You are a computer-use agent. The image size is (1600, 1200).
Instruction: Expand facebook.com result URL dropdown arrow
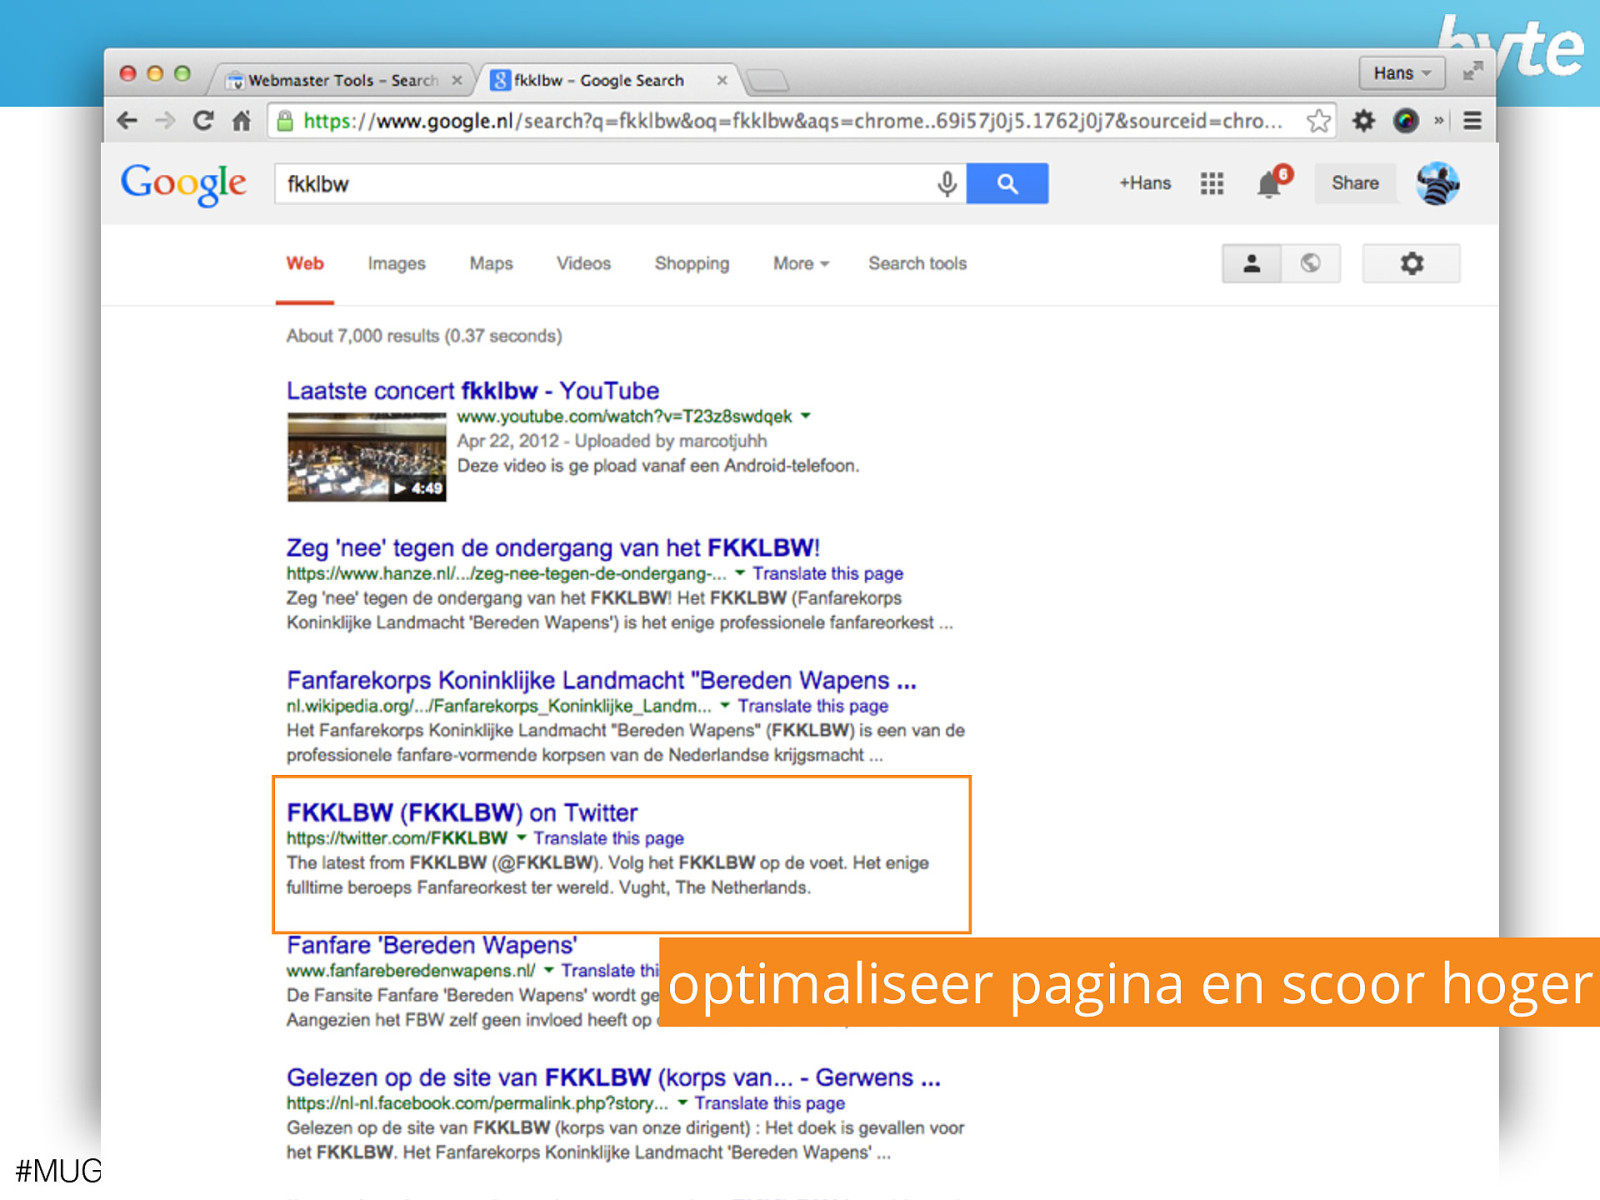(682, 1103)
